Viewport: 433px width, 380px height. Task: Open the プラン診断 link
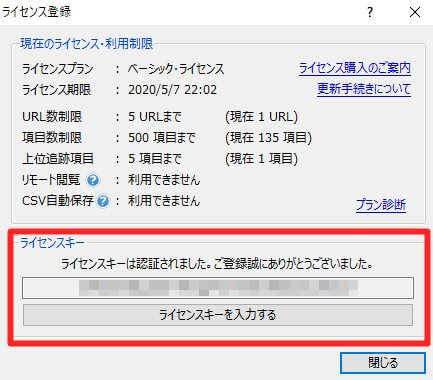[381, 205]
